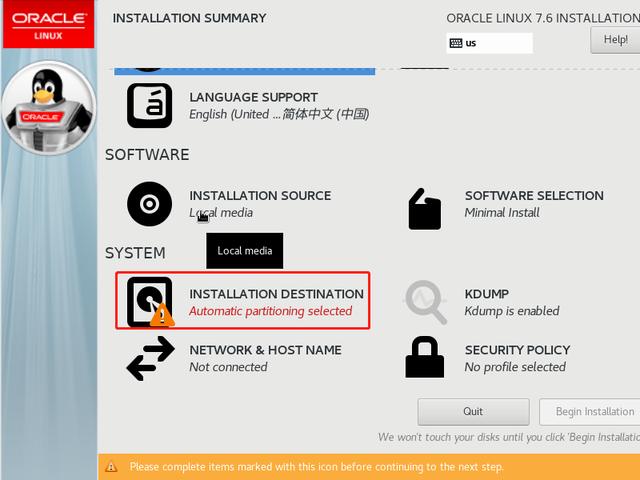Open the SOFTWARE SELECTION title link
This screenshot has height=480, width=640.
pos(534,196)
